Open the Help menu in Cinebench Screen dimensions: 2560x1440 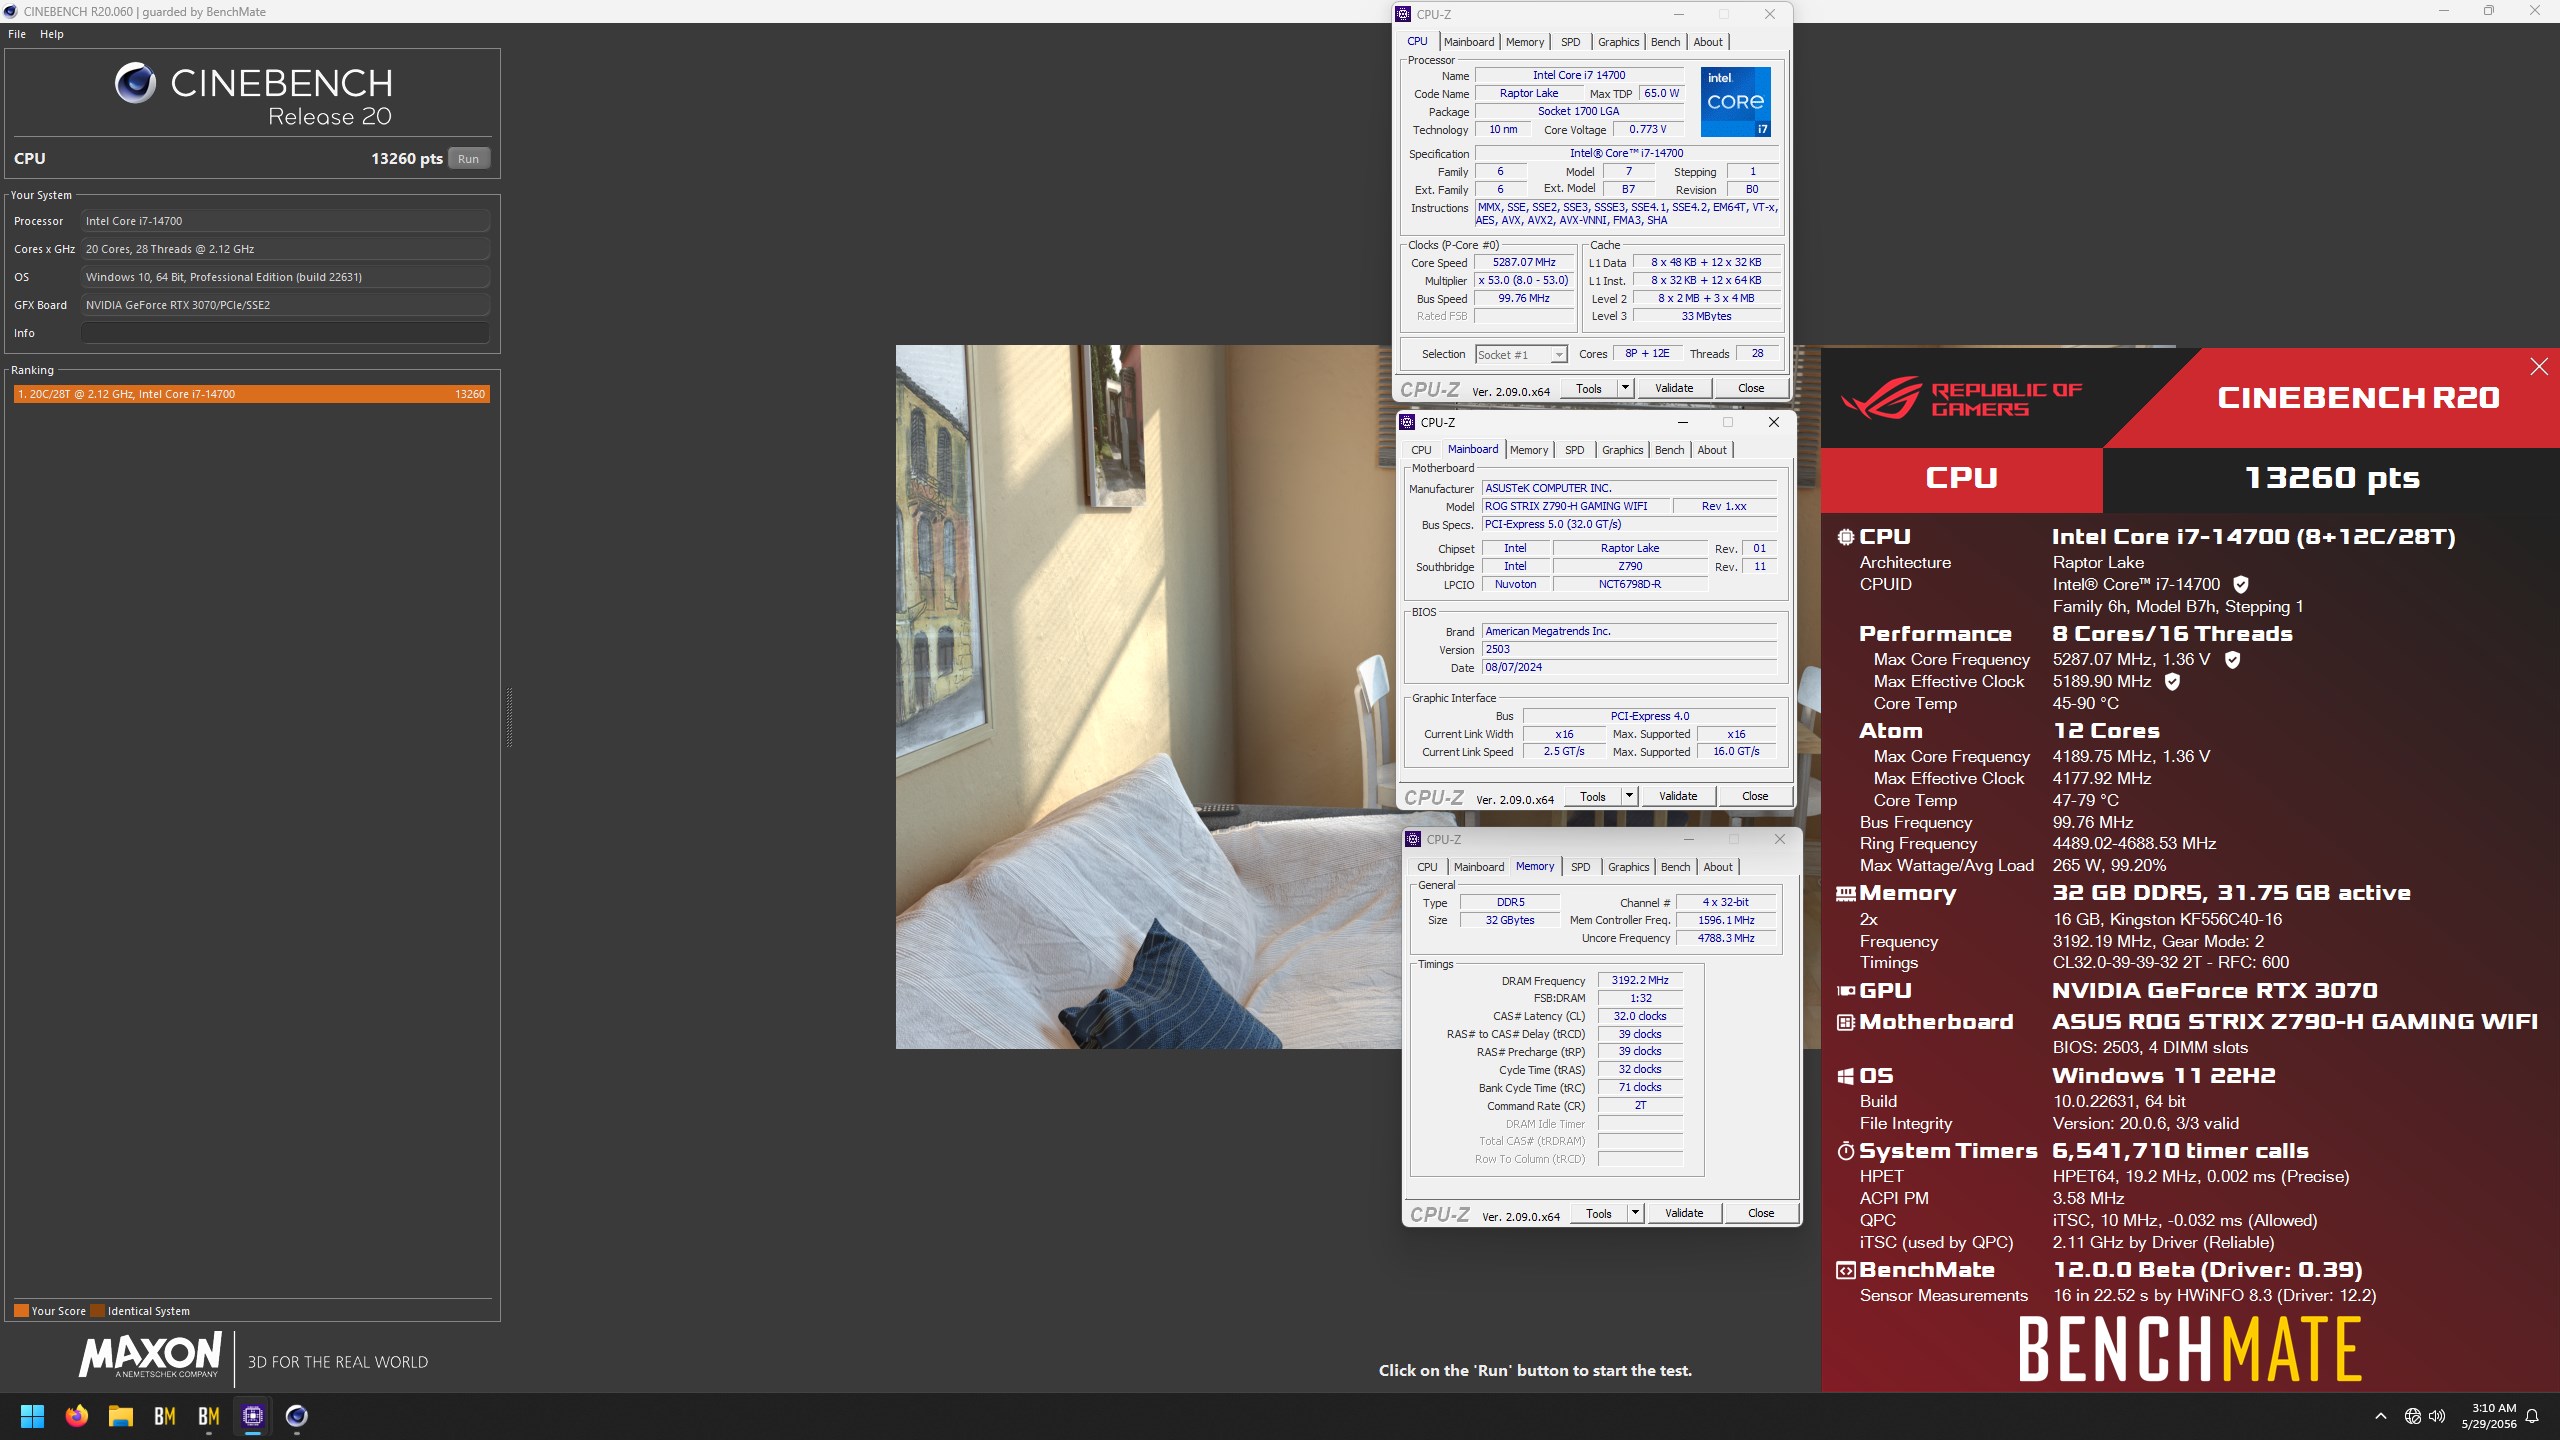click(x=52, y=34)
